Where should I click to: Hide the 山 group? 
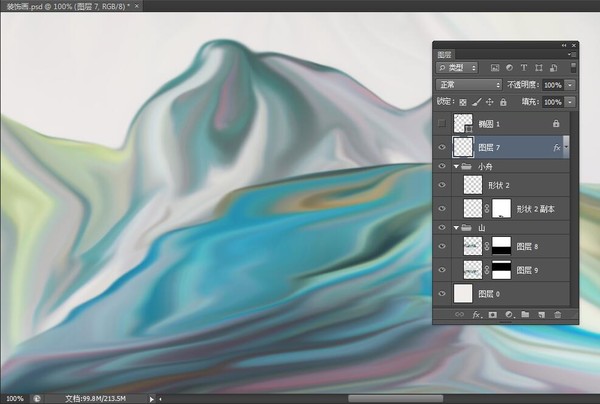click(x=442, y=227)
